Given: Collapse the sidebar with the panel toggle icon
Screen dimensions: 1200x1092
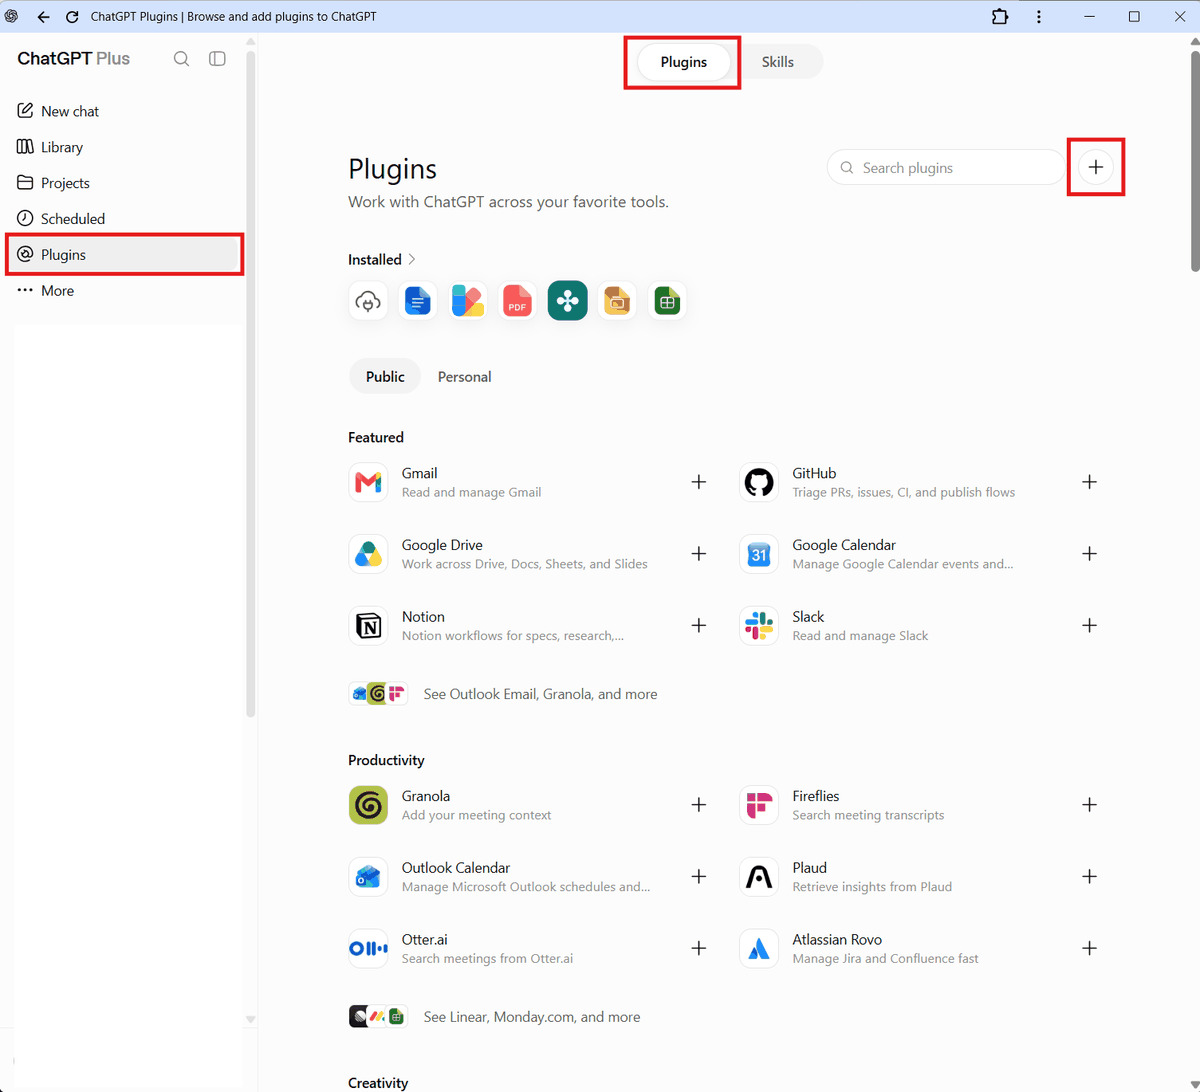Looking at the screenshot, I should pos(217,59).
